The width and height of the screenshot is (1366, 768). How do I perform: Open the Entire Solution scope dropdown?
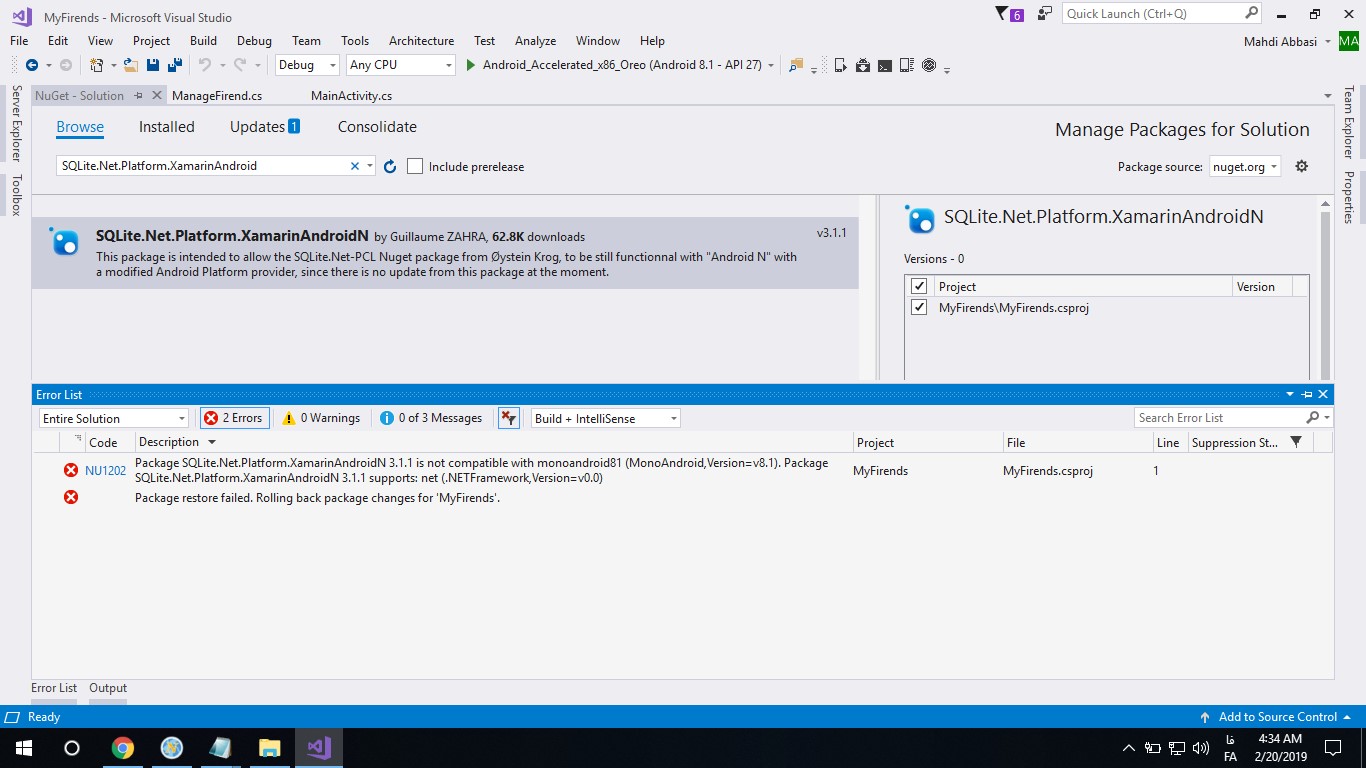pos(113,418)
